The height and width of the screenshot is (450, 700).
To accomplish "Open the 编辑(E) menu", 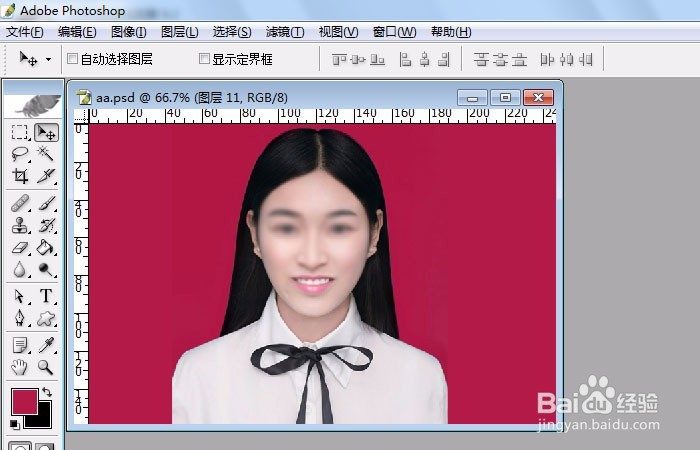I will click(77, 32).
